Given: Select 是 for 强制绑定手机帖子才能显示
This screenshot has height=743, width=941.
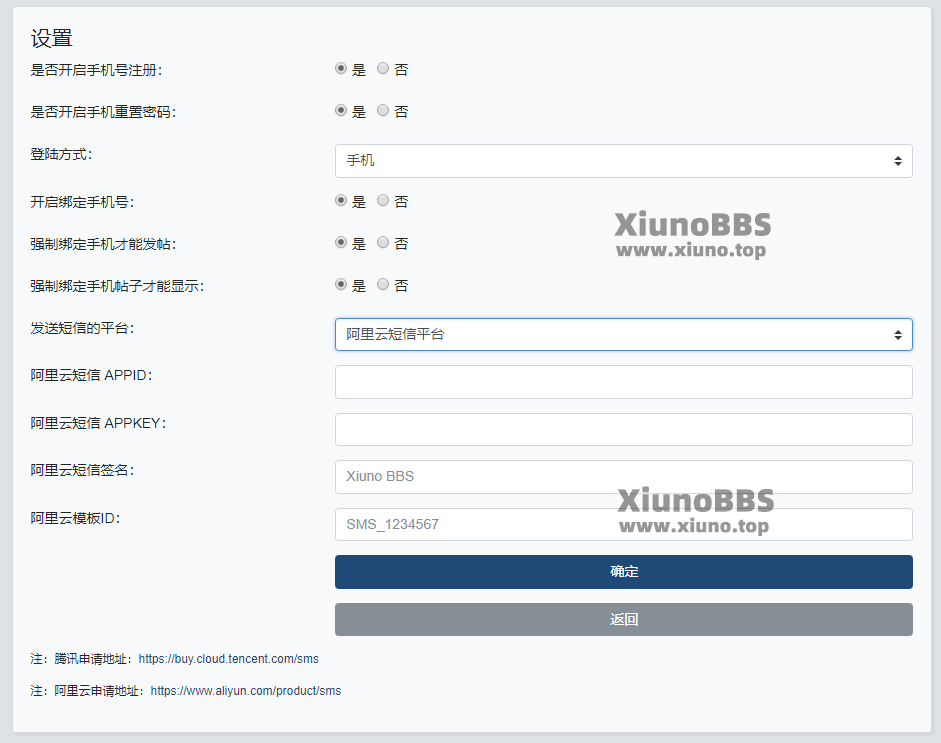Looking at the screenshot, I should click(341, 284).
